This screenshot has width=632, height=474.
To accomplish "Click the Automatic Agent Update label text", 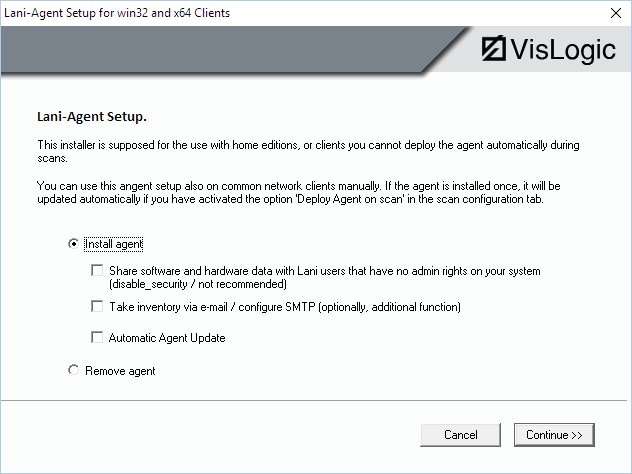I will click(167, 338).
